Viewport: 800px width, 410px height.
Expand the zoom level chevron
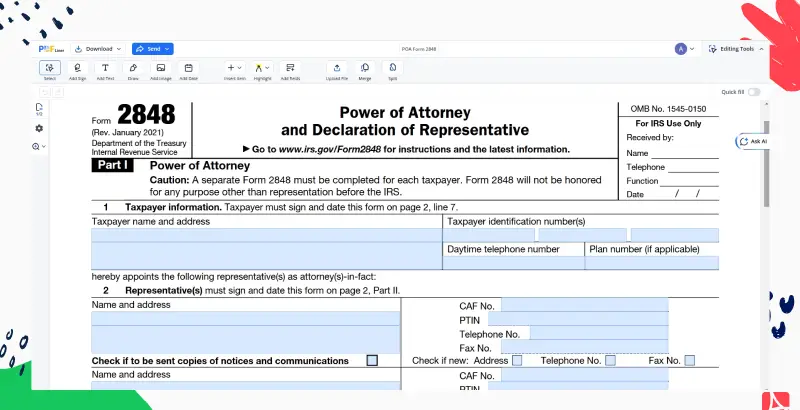(44, 146)
